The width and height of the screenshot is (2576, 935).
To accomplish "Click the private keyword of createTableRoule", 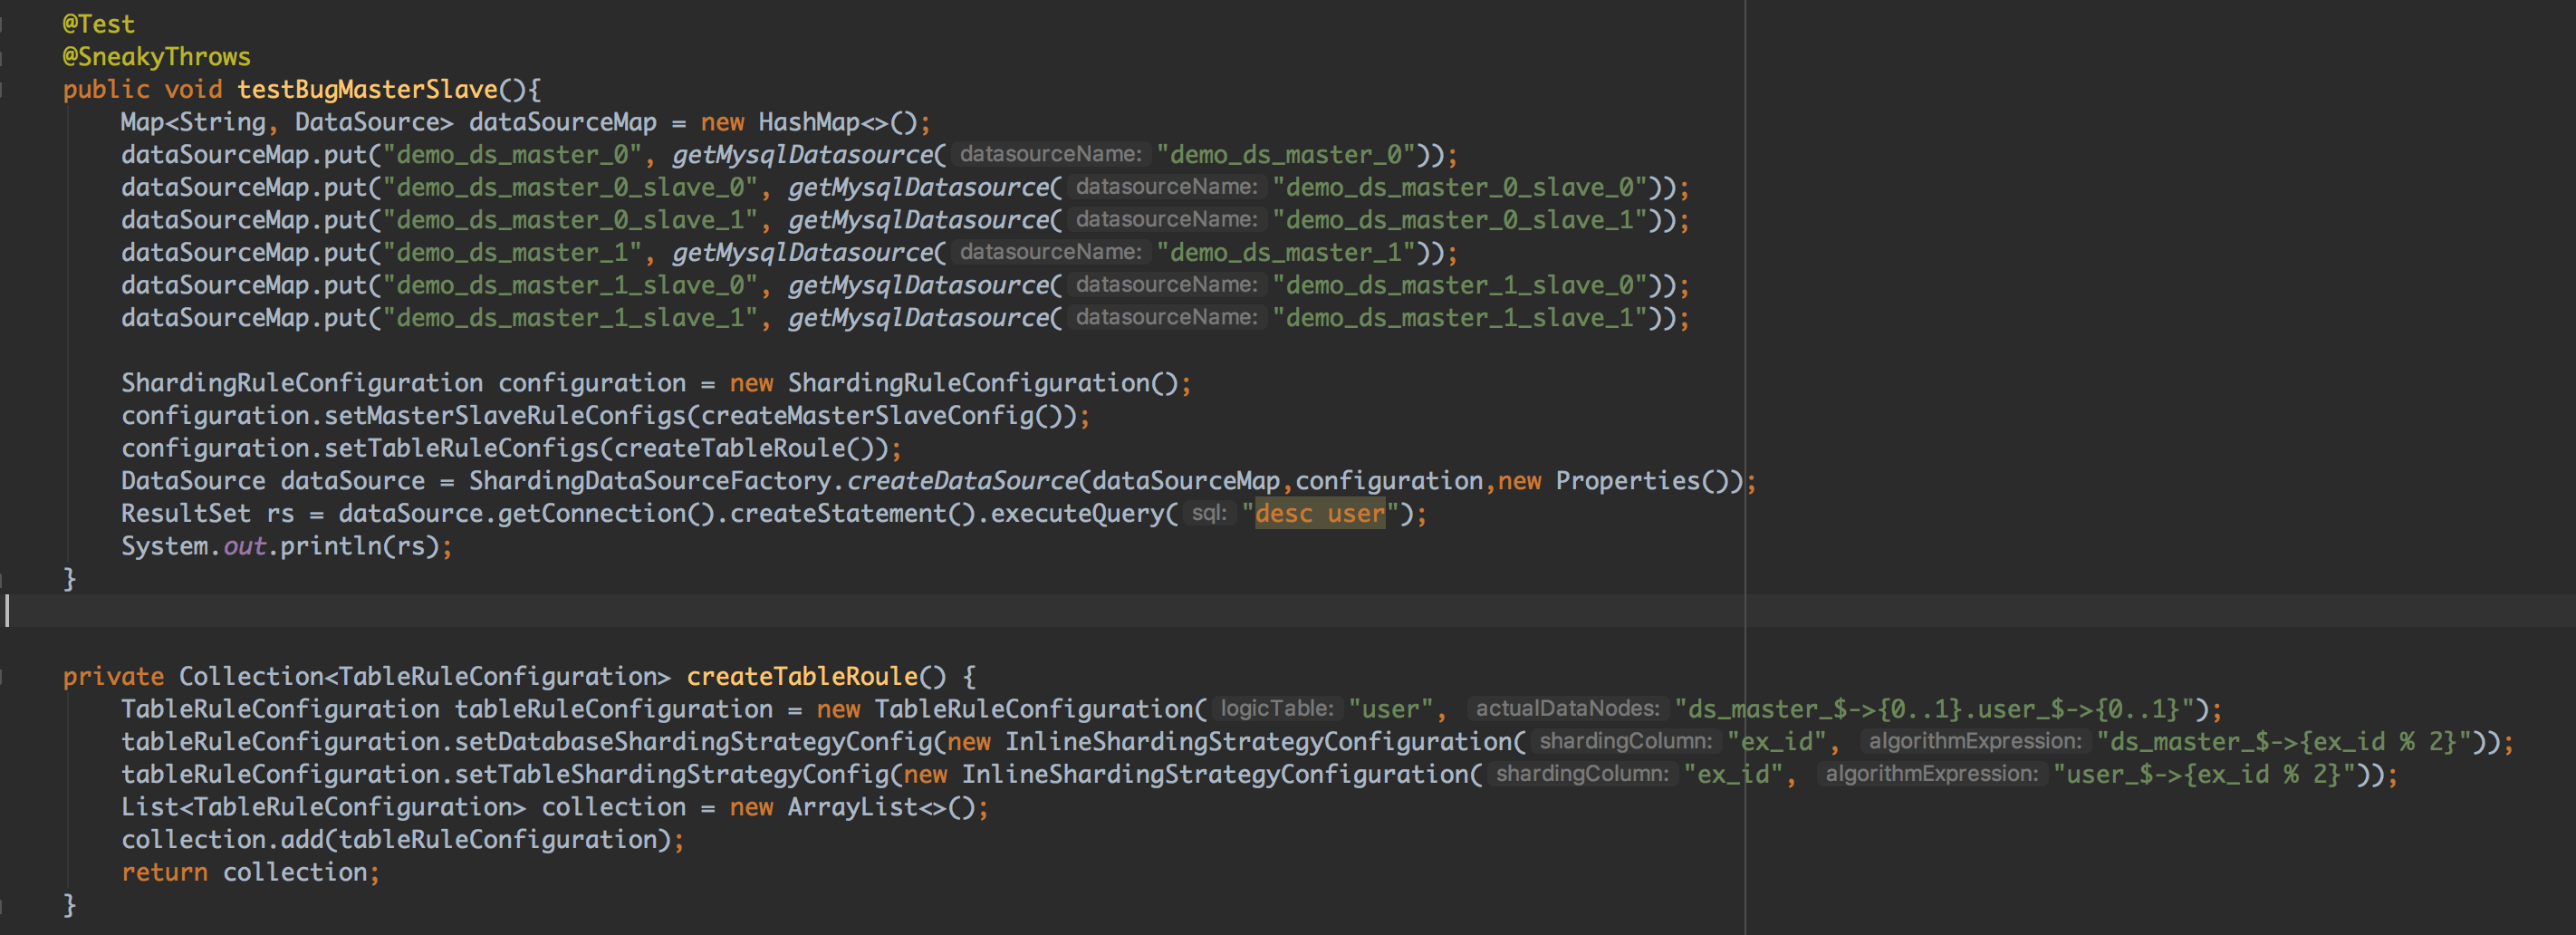I will (x=112, y=677).
